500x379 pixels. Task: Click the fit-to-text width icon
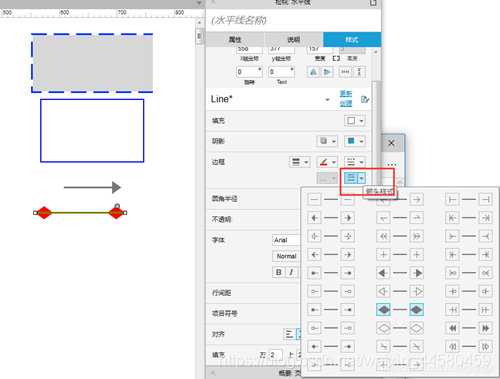click(x=345, y=72)
